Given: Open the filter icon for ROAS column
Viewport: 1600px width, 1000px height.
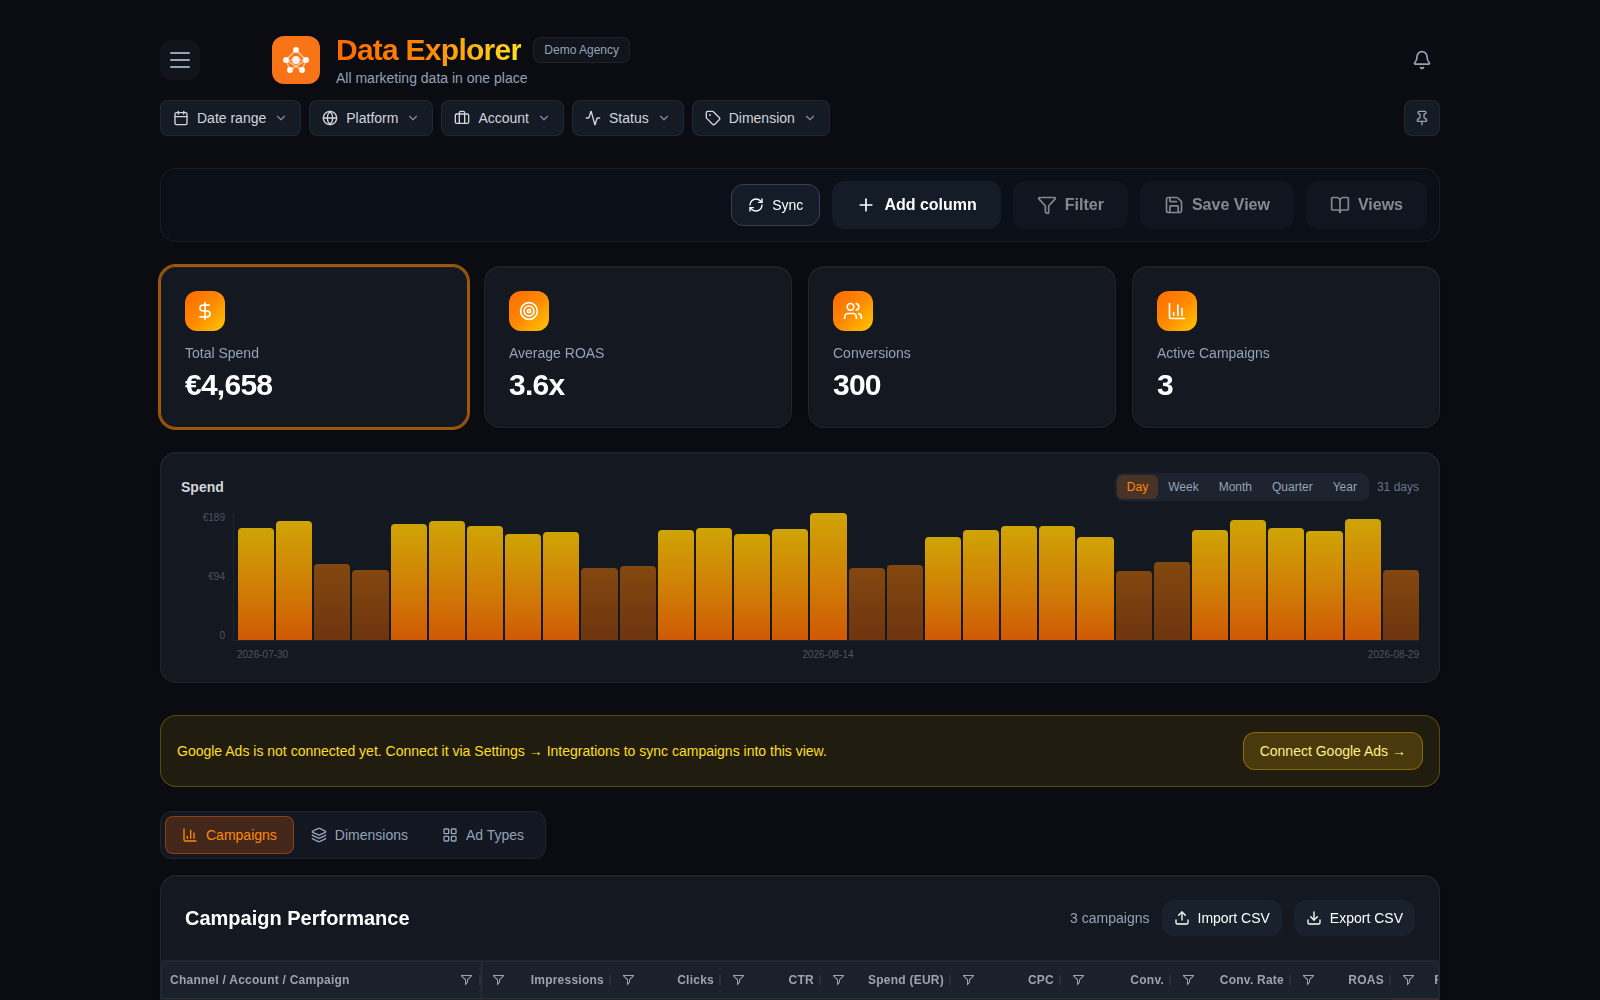Looking at the screenshot, I should tap(1408, 980).
